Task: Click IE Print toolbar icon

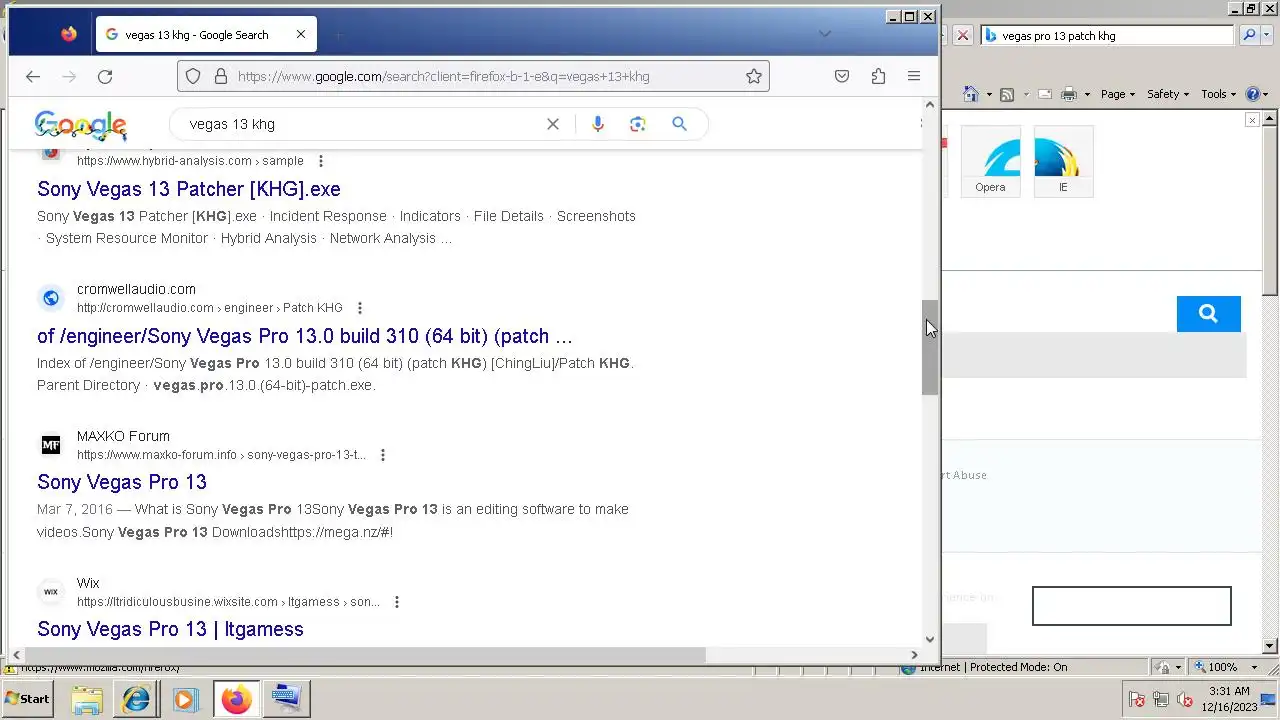Action: pos(1068,94)
